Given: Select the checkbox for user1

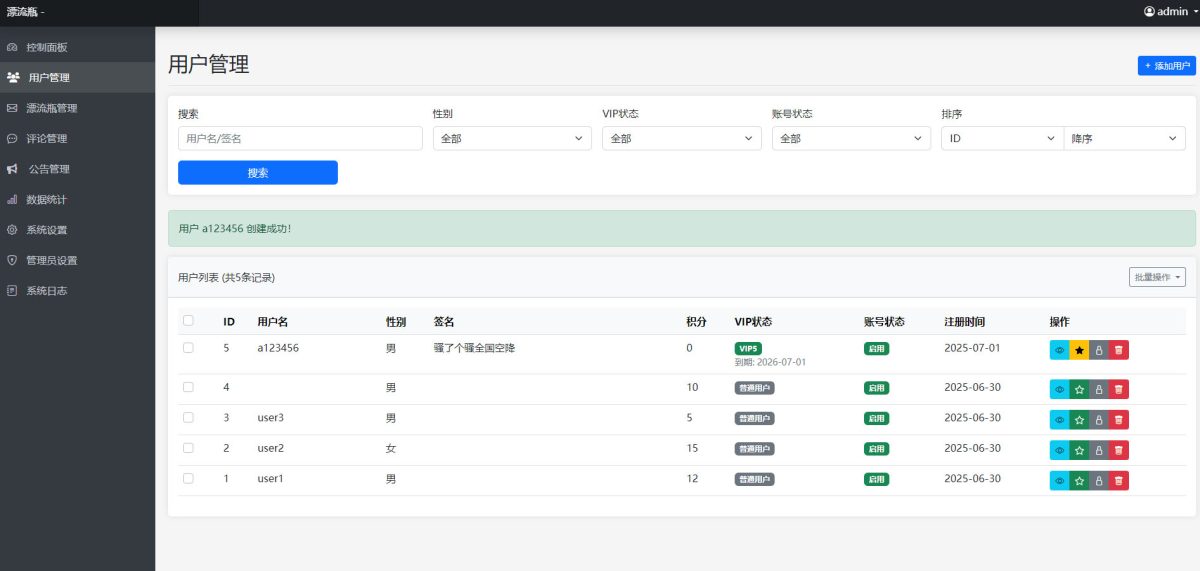Looking at the screenshot, I should click(x=188, y=478).
